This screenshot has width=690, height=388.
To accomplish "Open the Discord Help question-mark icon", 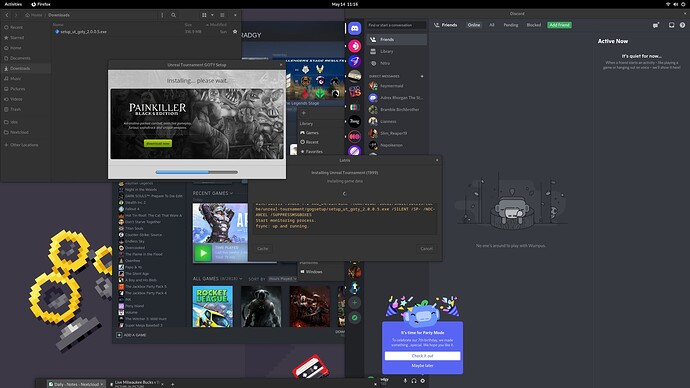I will click(682, 25).
